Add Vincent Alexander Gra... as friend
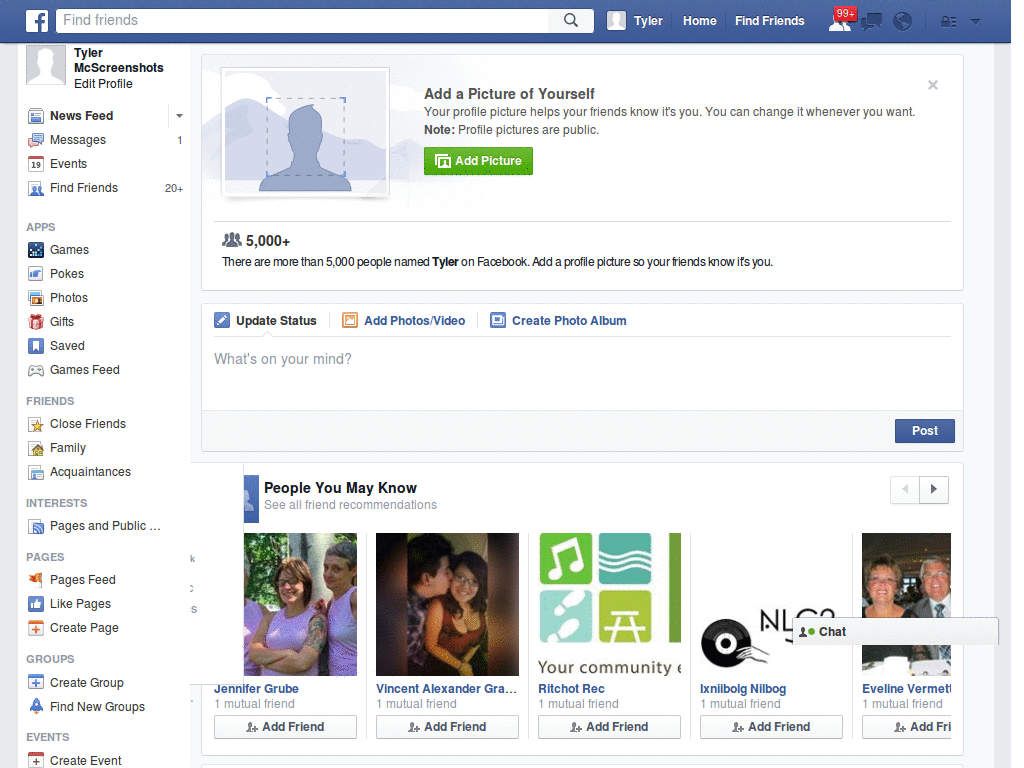1024x768 pixels. (x=447, y=727)
